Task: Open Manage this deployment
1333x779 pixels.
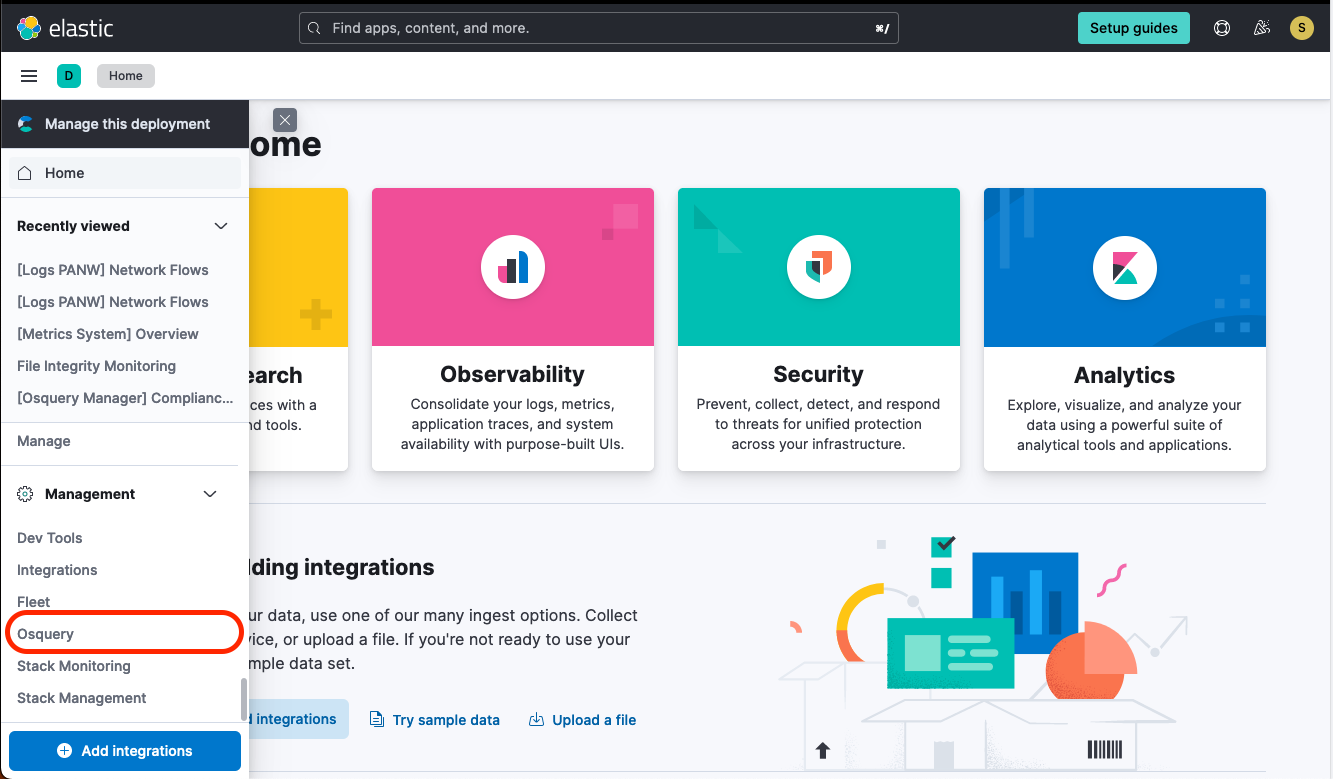Action: coord(125,123)
